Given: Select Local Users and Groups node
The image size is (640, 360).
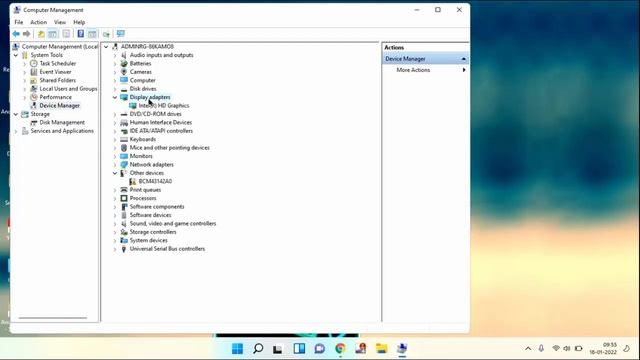Looking at the screenshot, I should point(68,89).
